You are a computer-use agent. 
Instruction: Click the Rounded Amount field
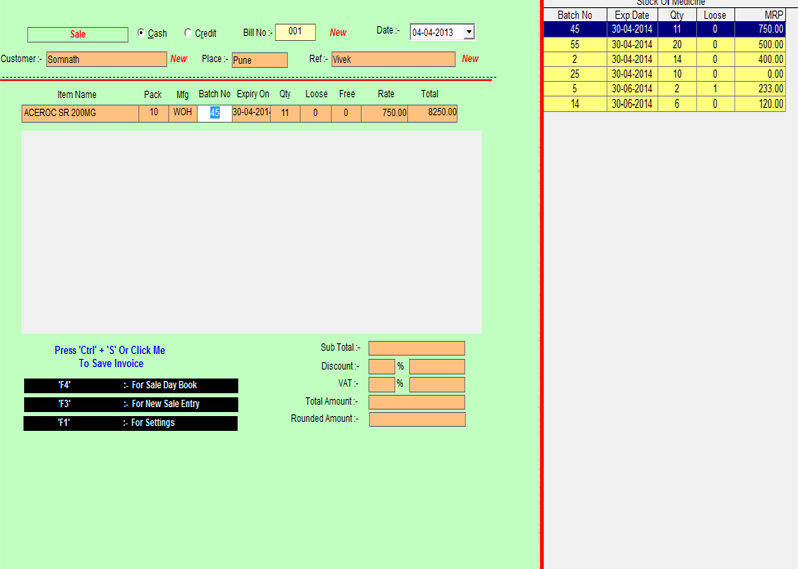(417, 419)
